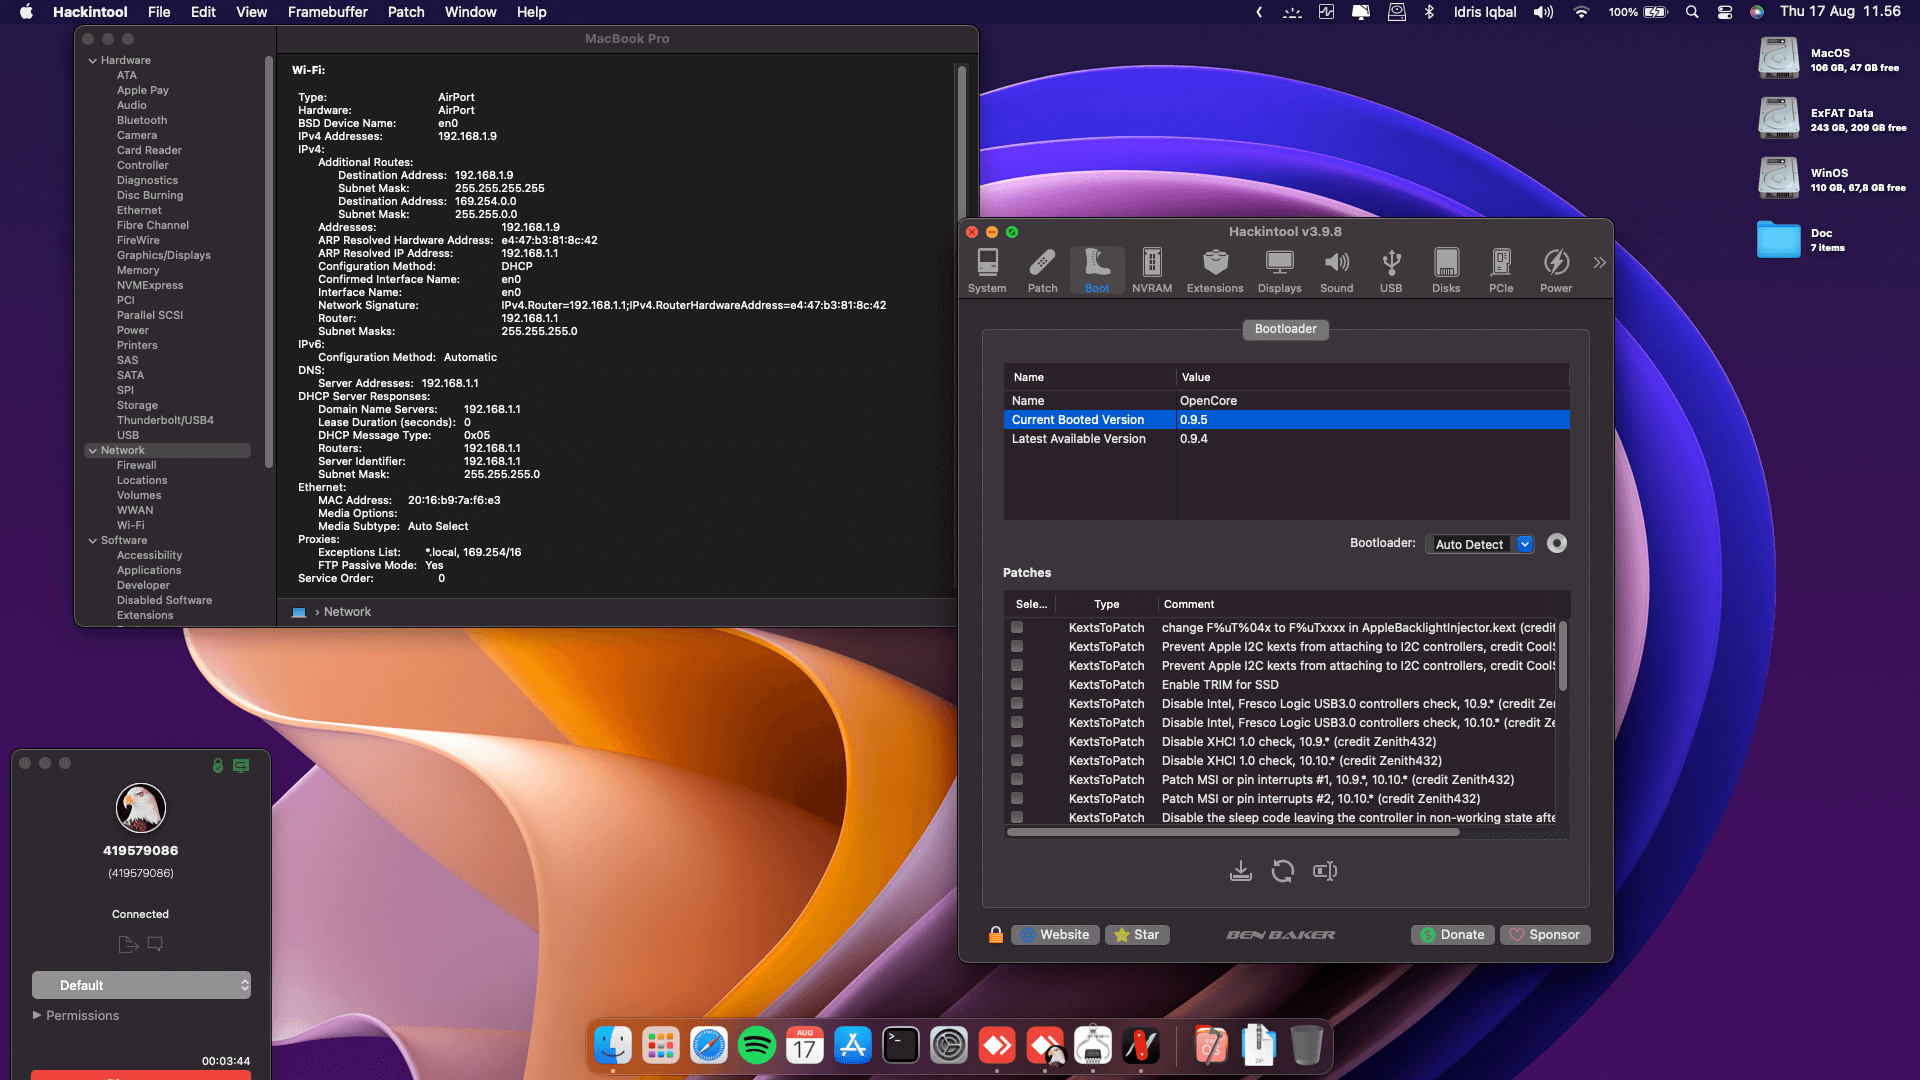Viewport: 1920px width, 1080px height.
Task: Click the lock icon in Hackintool footer
Action: click(x=995, y=935)
